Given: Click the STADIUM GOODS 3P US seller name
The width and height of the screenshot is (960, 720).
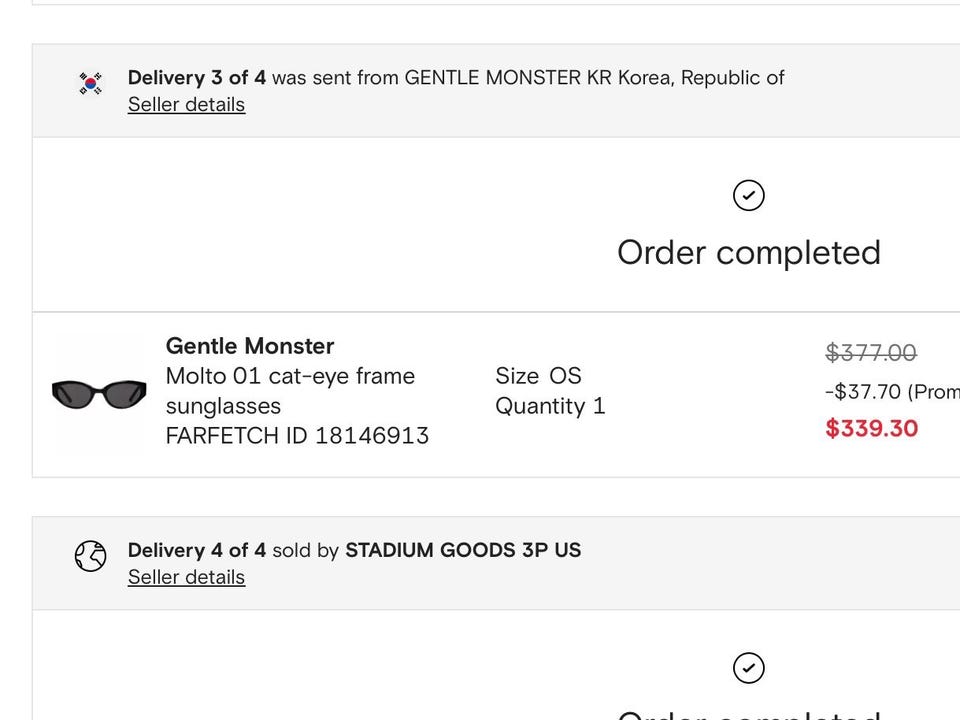Looking at the screenshot, I should tap(463, 550).
